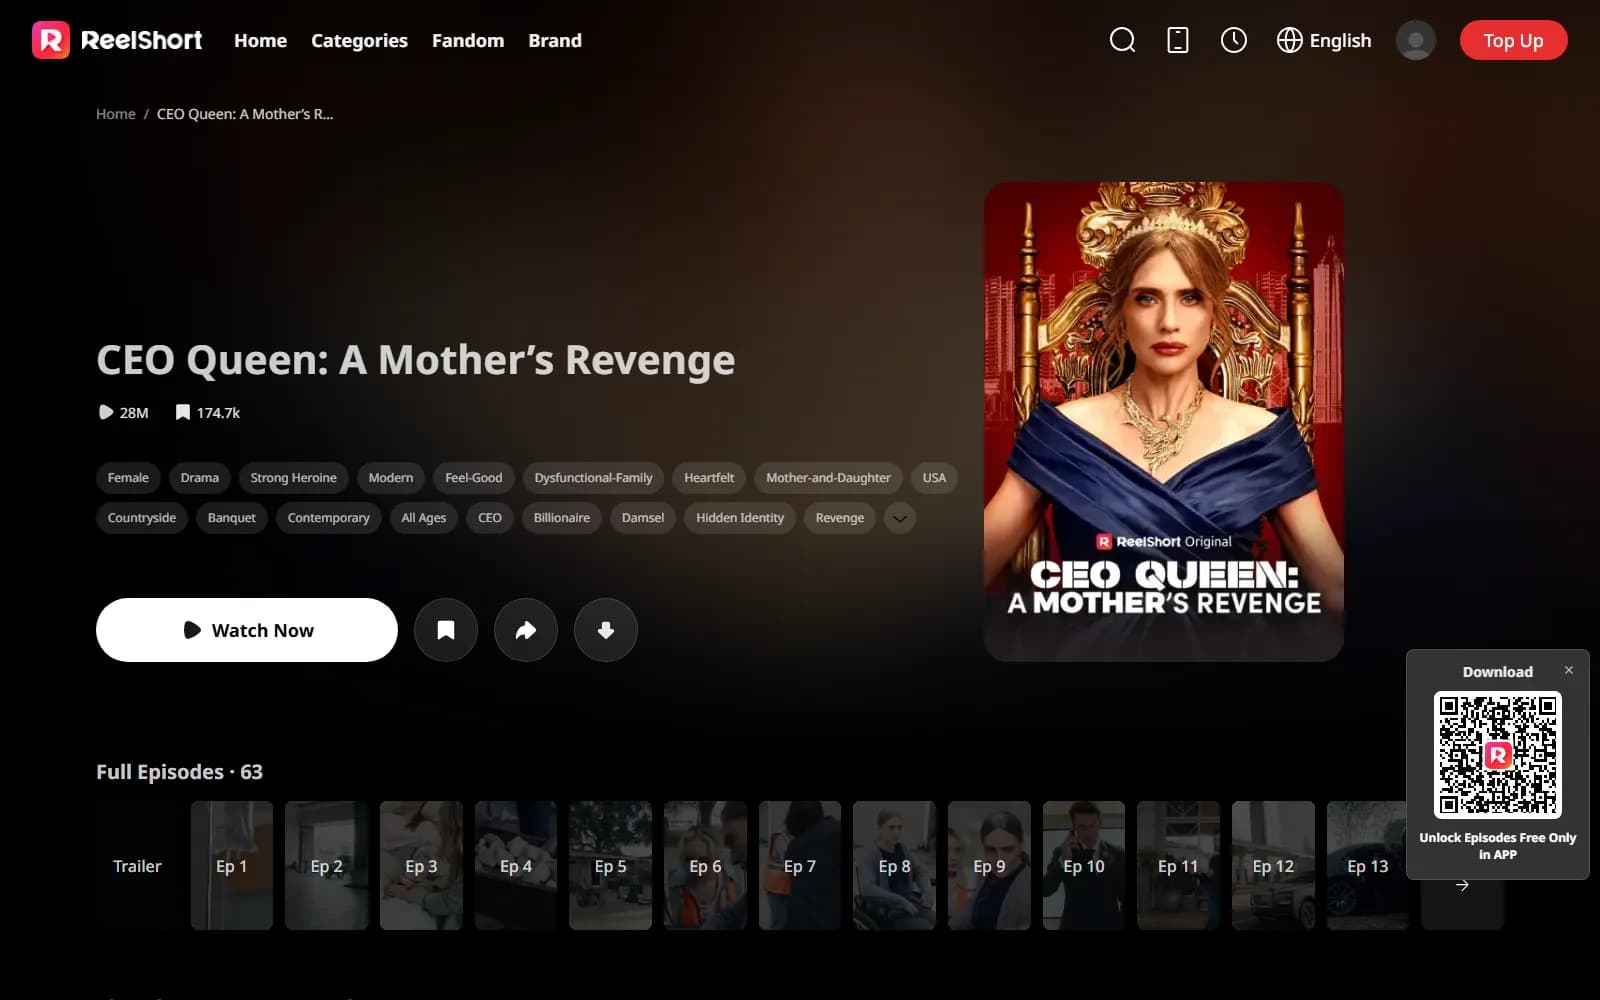
Task: Open episode Ep 2 thumbnail
Action: [x=326, y=865]
